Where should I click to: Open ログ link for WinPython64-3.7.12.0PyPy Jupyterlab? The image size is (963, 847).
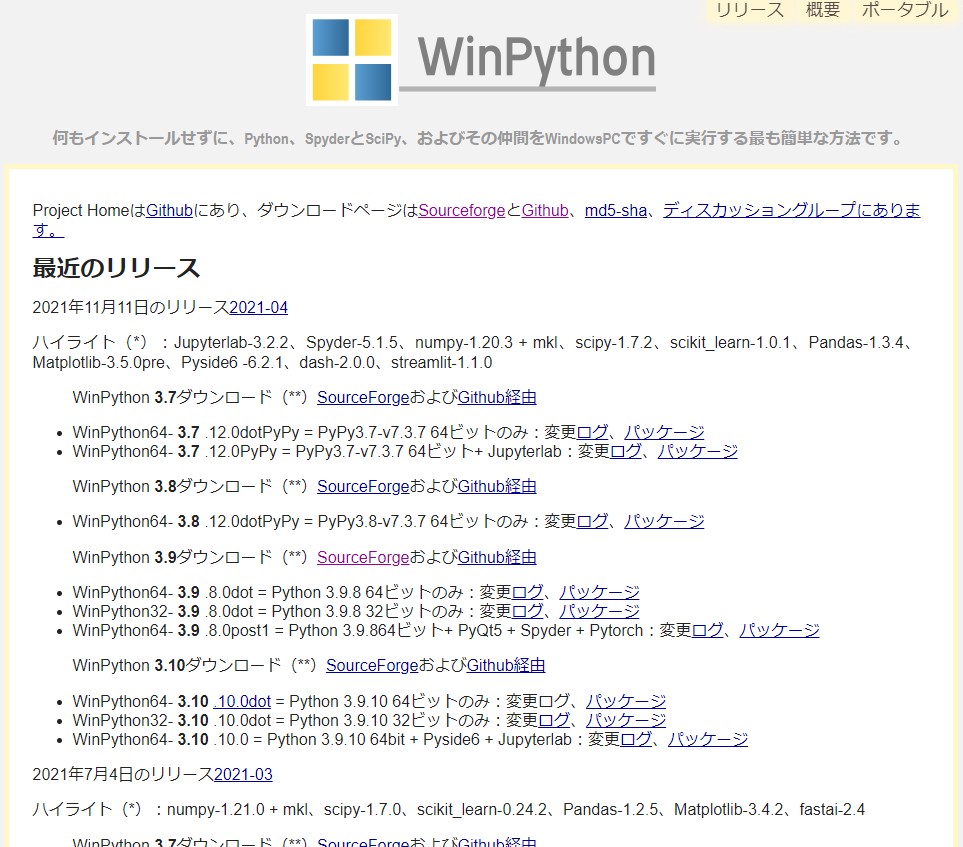point(625,451)
